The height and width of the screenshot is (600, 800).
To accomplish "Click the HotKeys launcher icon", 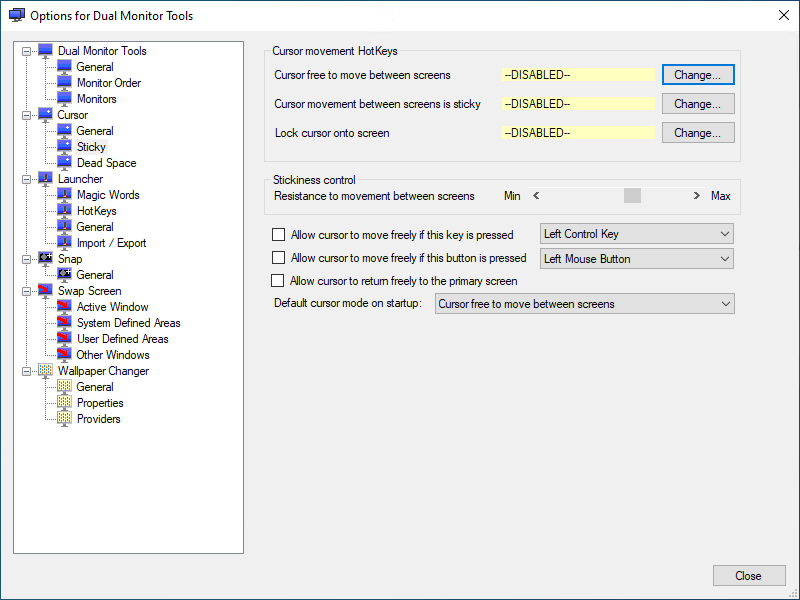I will coord(64,211).
